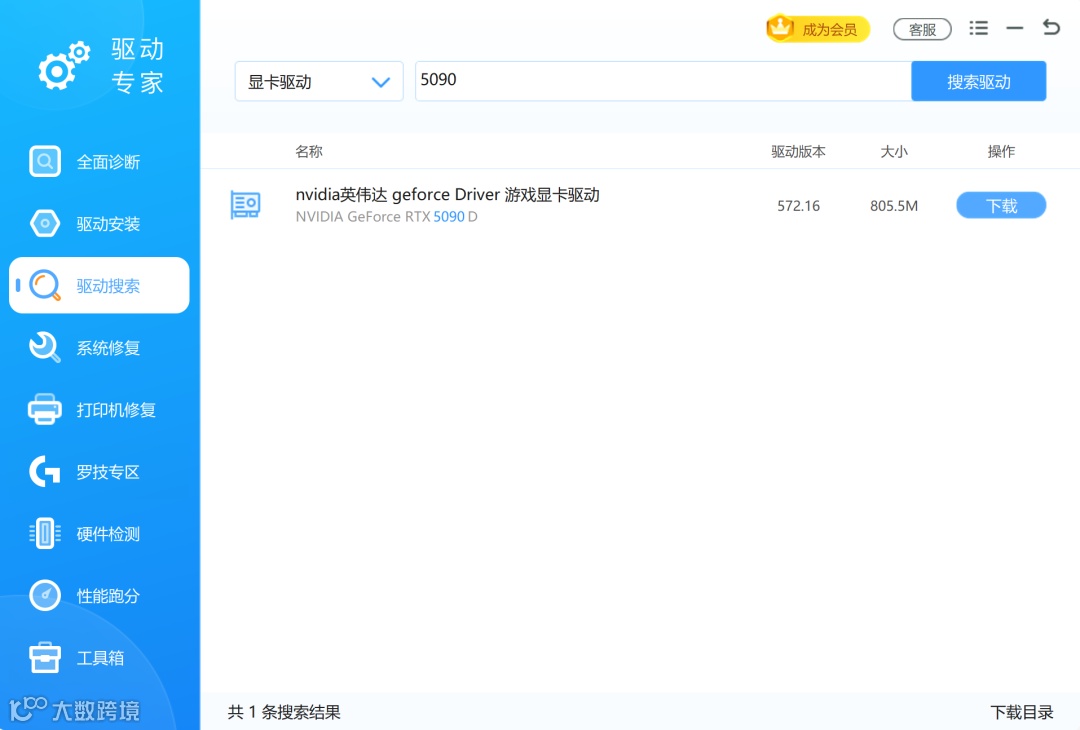Viewport: 1080px width, 730px height.
Task: Click the 成为会员 button
Action: point(818,29)
